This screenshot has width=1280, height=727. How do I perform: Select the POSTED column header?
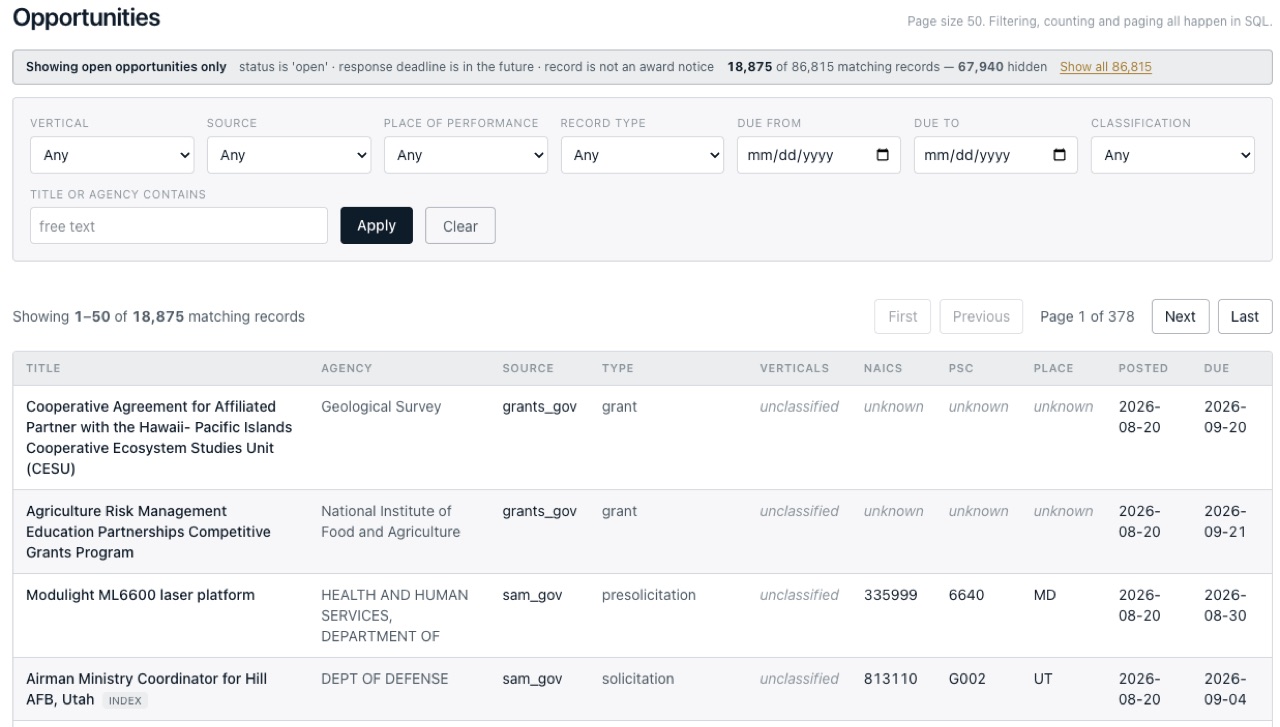point(1143,368)
